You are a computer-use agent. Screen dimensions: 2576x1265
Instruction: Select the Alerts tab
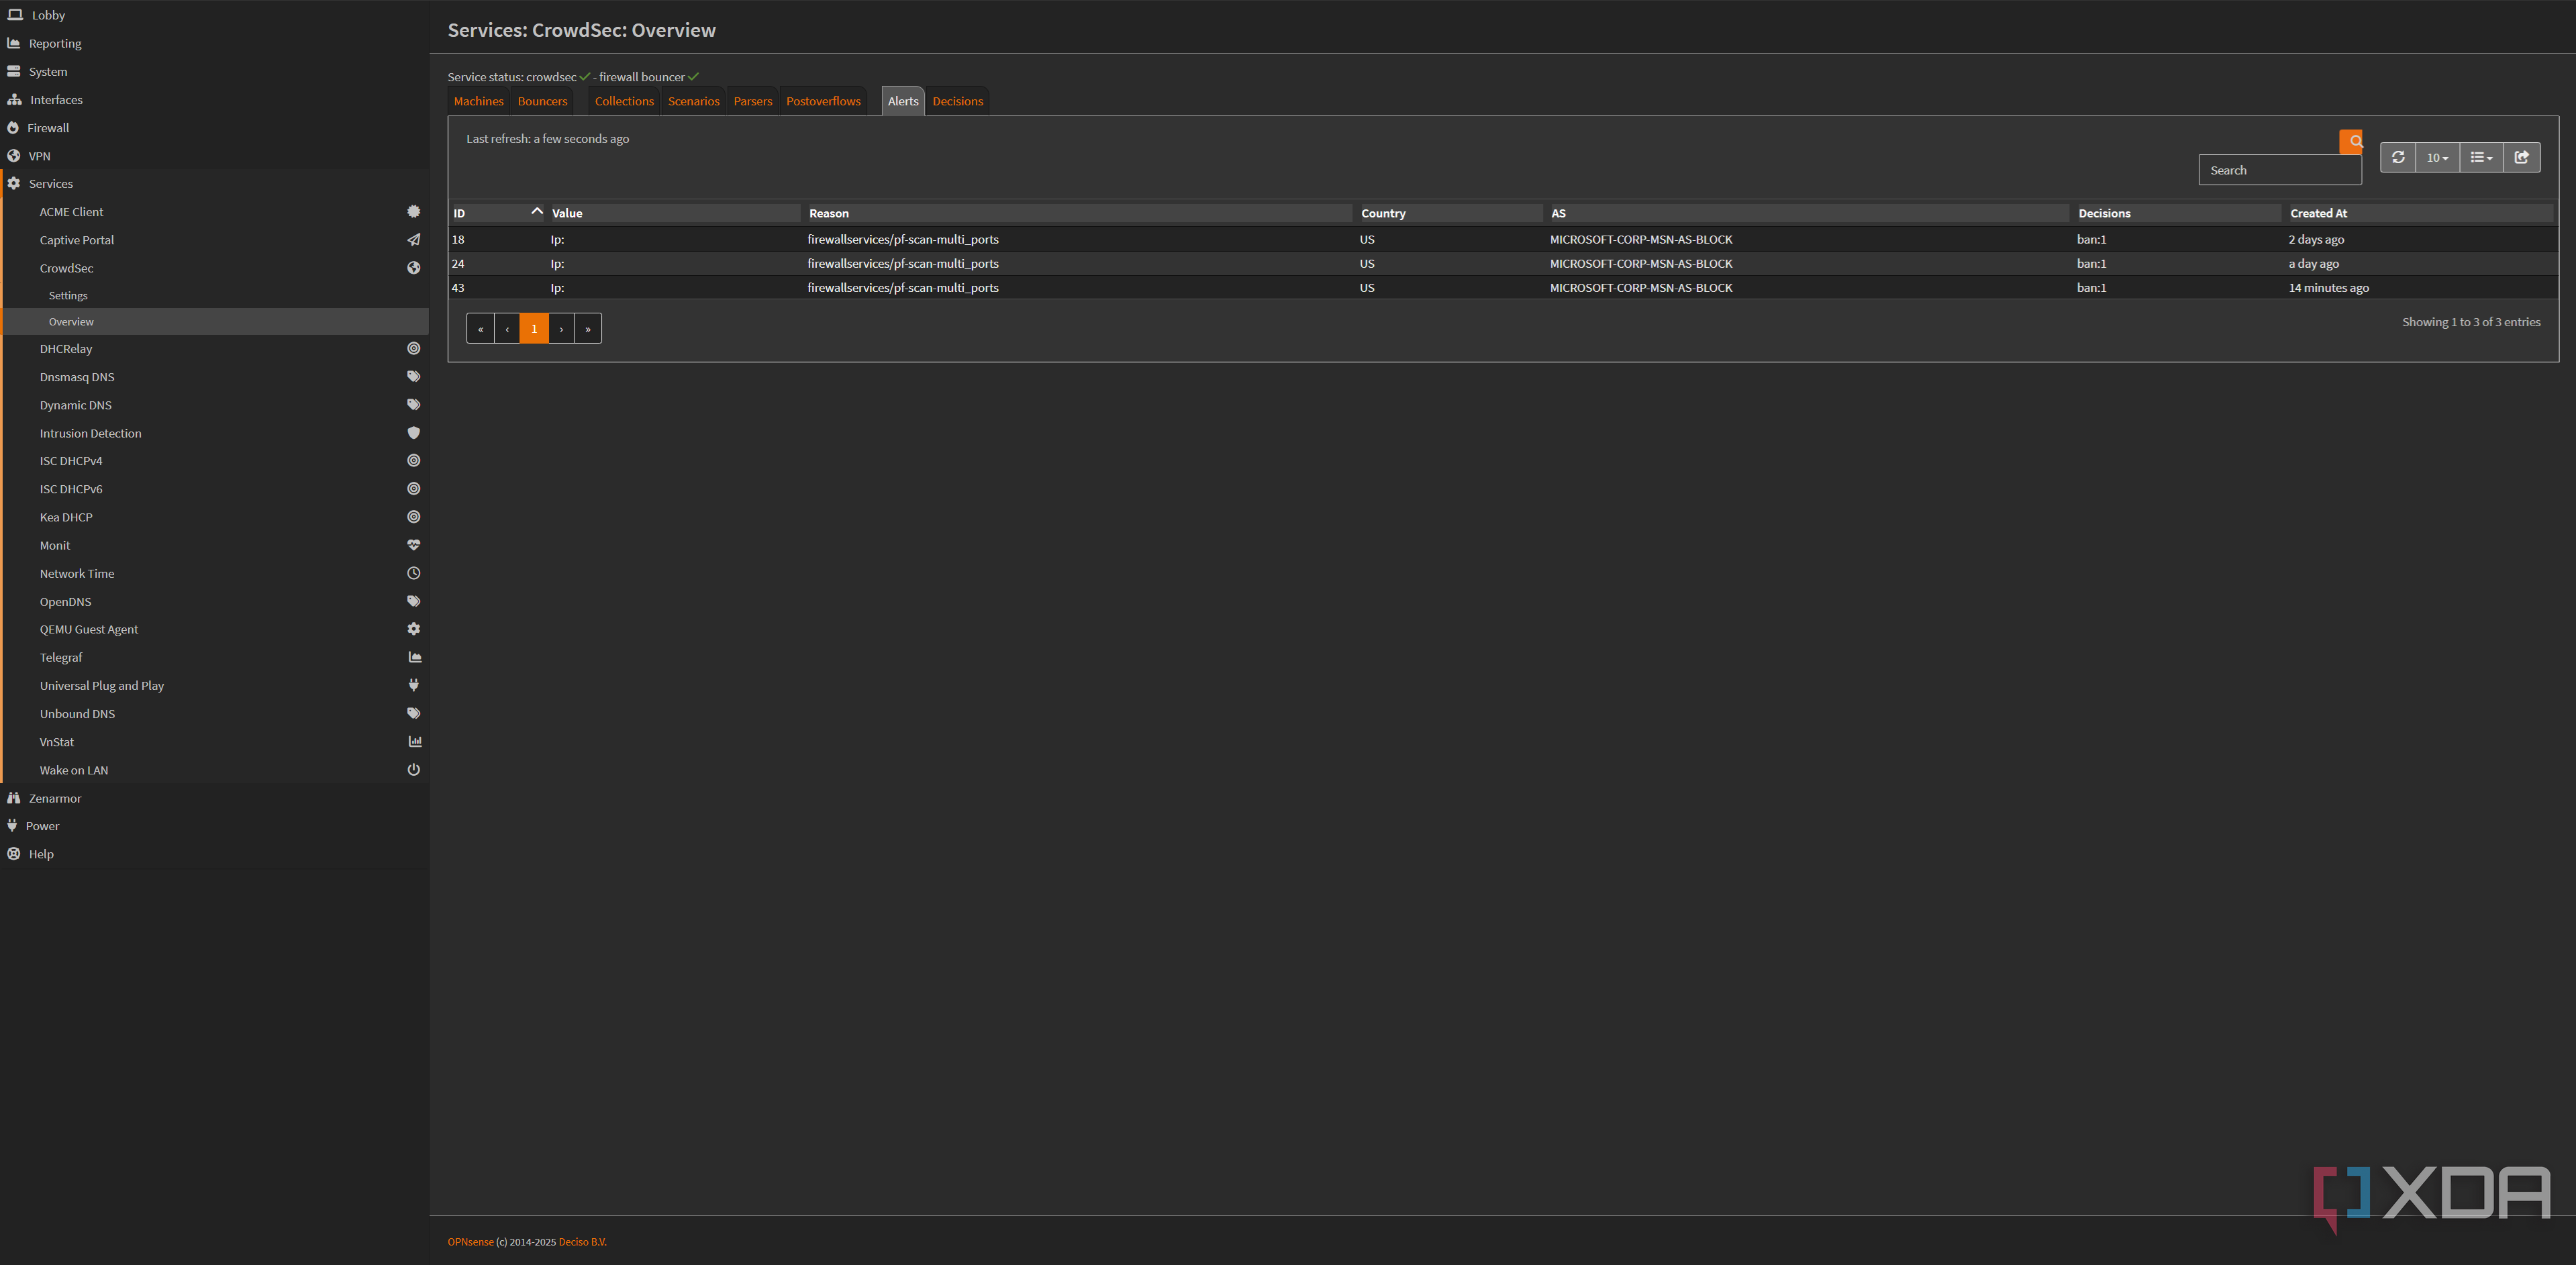pos(903,101)
